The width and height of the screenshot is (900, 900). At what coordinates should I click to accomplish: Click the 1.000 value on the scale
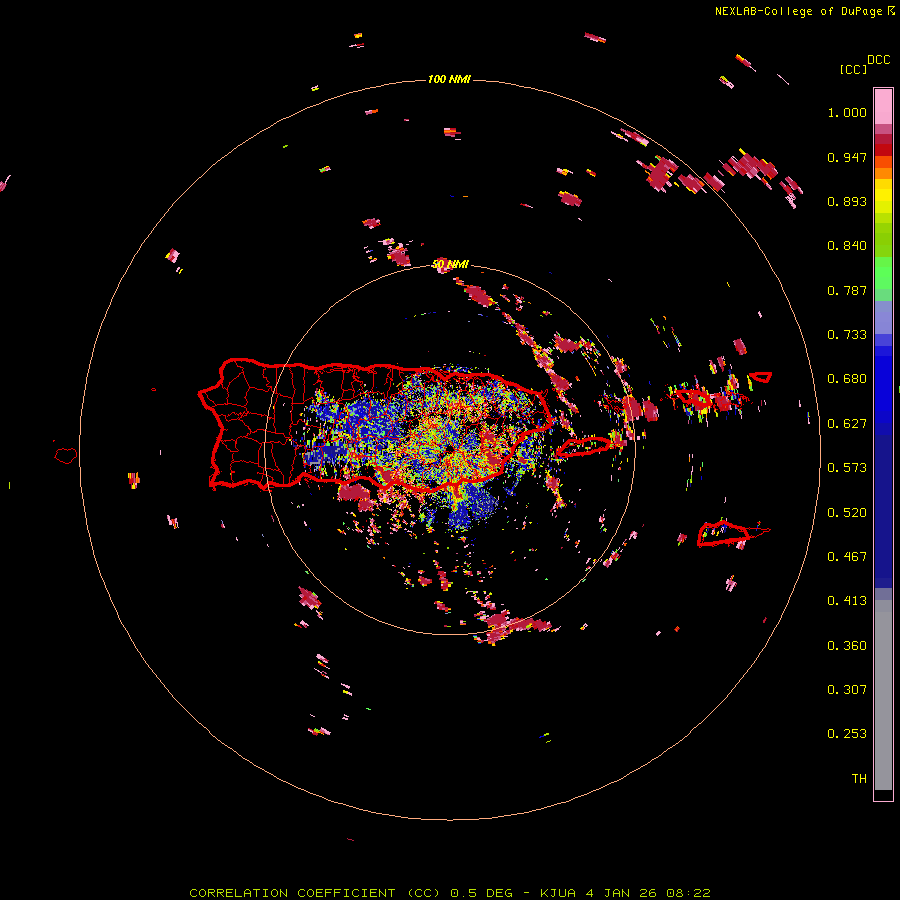[x=847, y=112]
